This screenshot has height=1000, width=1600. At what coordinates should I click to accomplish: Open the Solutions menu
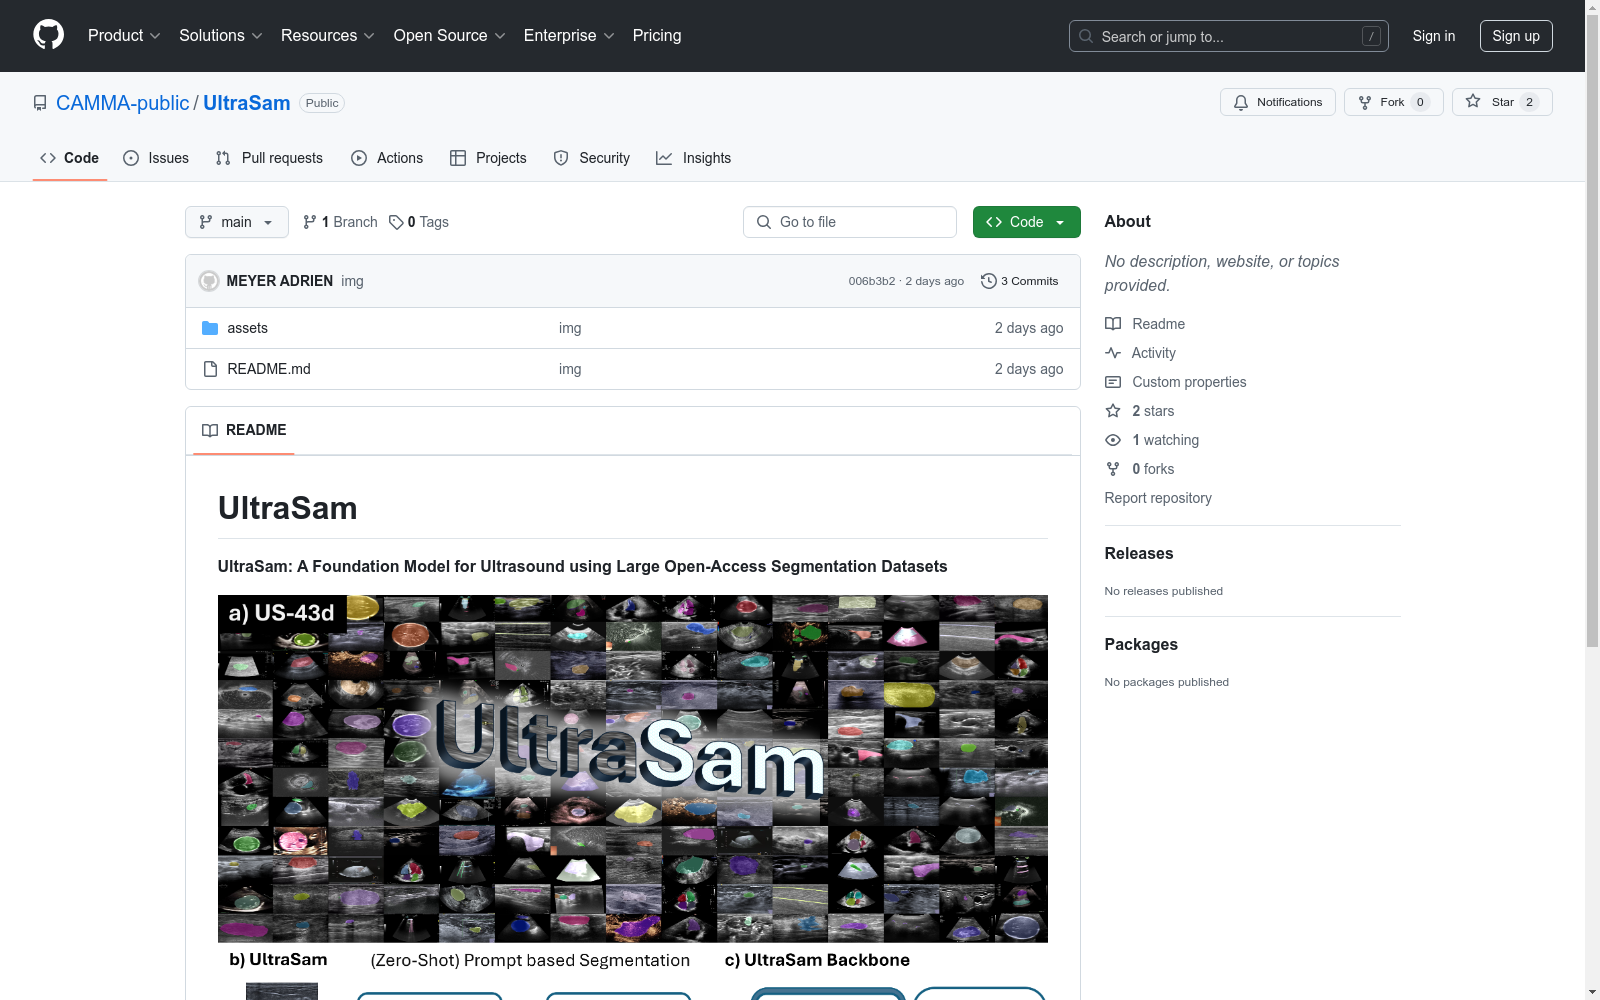[x=220, y=36]
